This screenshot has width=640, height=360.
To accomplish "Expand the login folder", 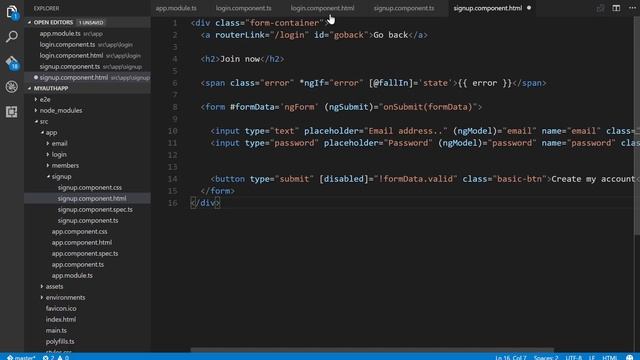I will click(x=59, y=154).
